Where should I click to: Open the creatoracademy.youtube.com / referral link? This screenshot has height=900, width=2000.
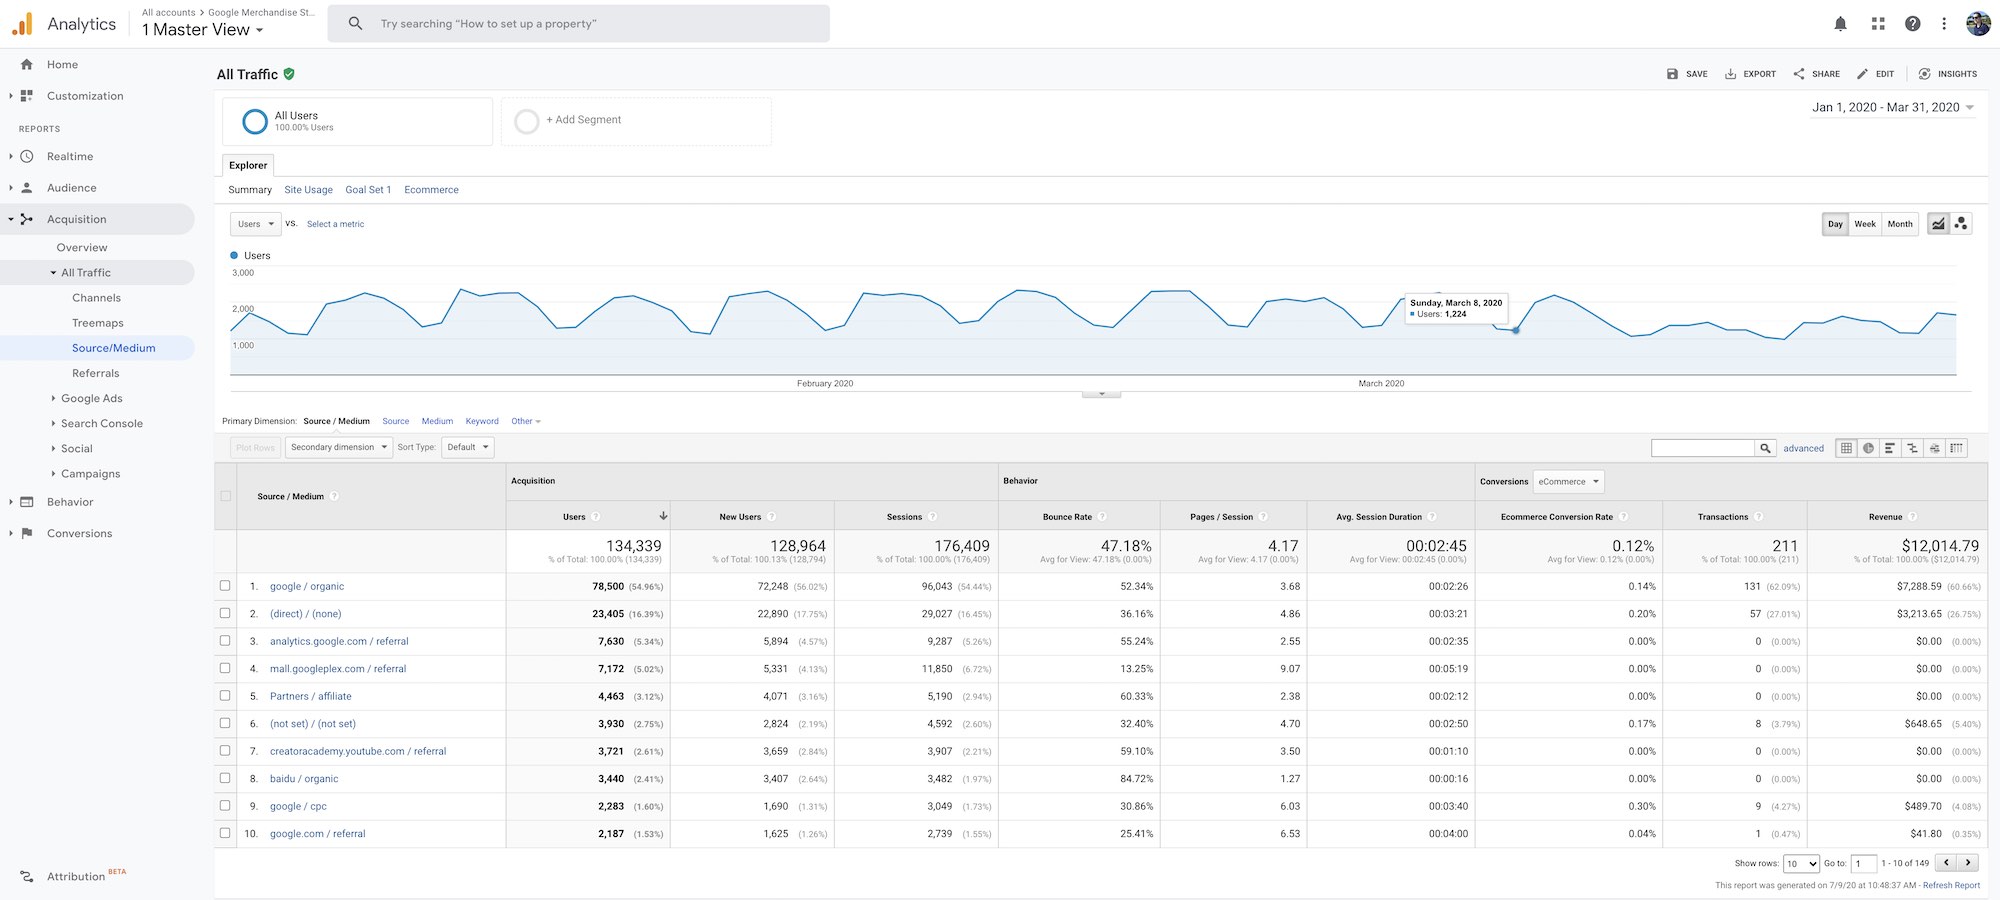point(358,751)
